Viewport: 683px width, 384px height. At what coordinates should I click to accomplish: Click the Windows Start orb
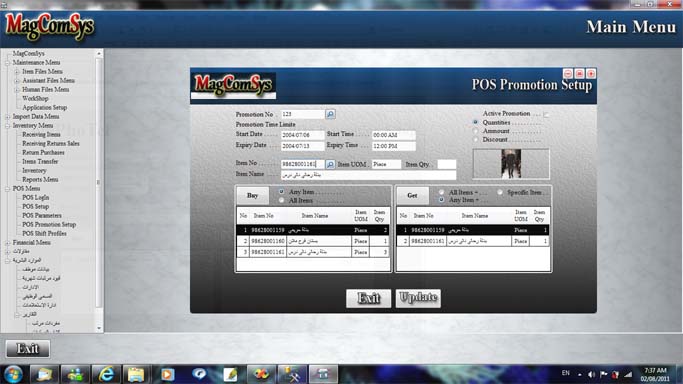coord(13,374)
